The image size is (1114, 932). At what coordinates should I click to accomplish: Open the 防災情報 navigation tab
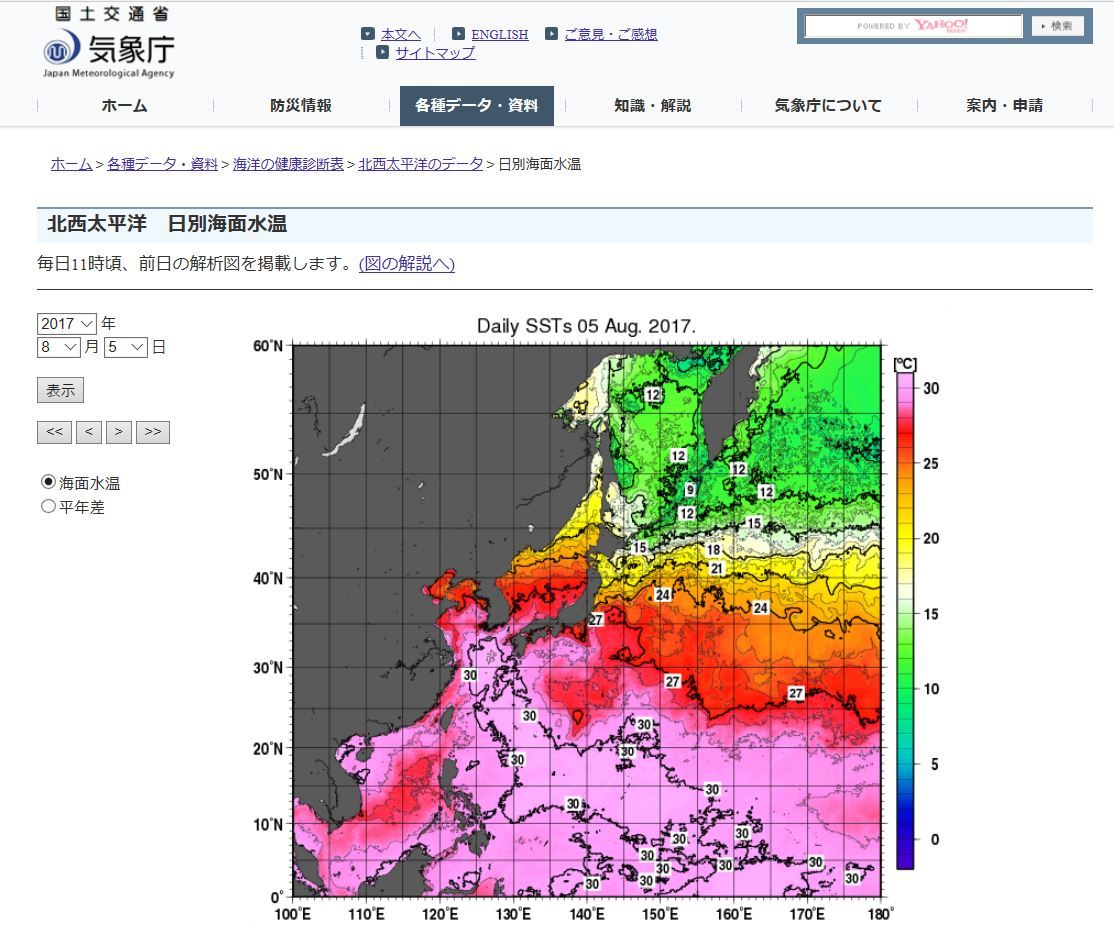(x=301, y=106)
